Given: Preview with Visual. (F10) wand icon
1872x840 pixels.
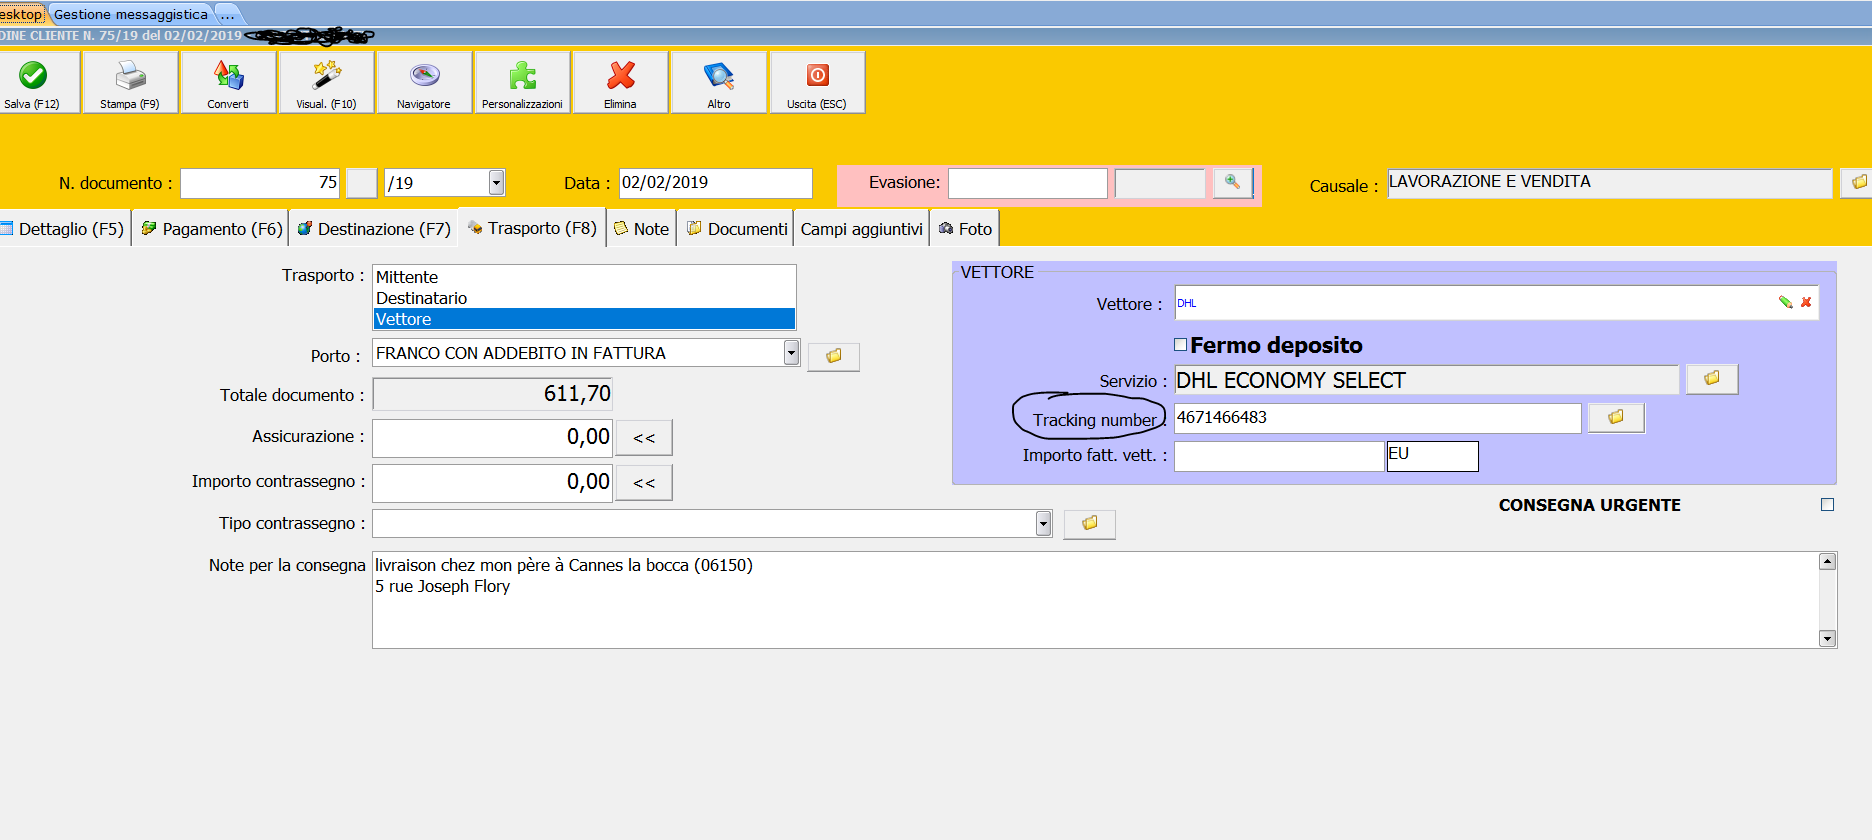Looking at the screenshot, I should click(x=326, y=83).
